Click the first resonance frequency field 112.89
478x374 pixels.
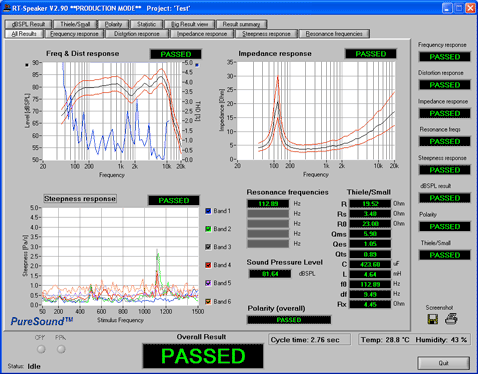tap(268, 204)
